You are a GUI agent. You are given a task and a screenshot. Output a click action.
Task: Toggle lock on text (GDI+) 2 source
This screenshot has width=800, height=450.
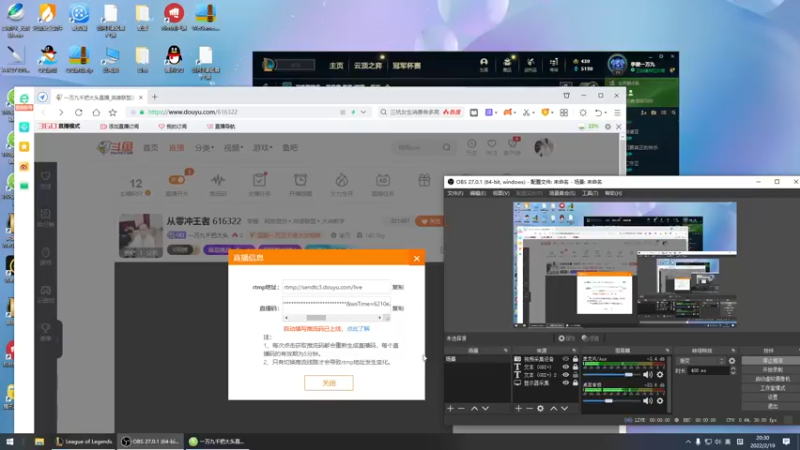[575, 374]
